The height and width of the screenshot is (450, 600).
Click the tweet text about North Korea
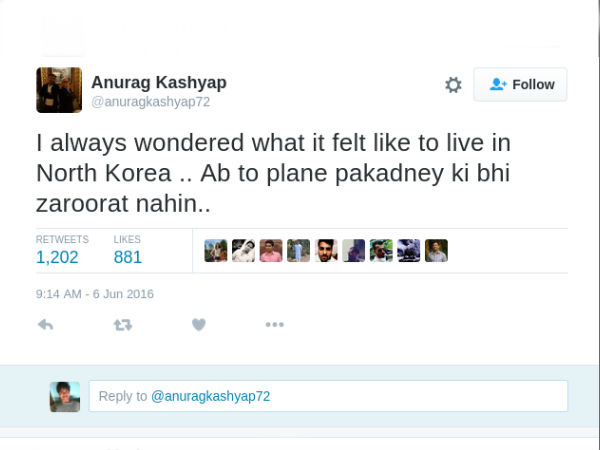[x=273, y=172]
